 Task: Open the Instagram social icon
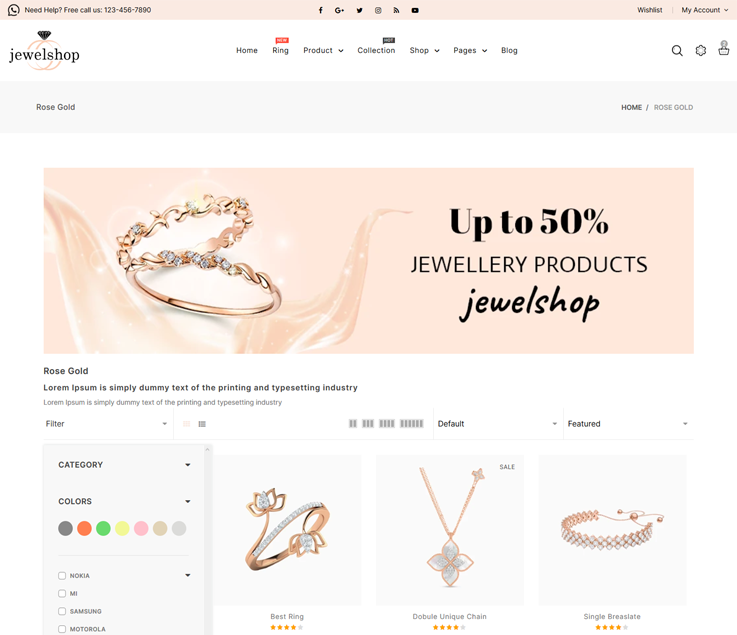point(378,10)
